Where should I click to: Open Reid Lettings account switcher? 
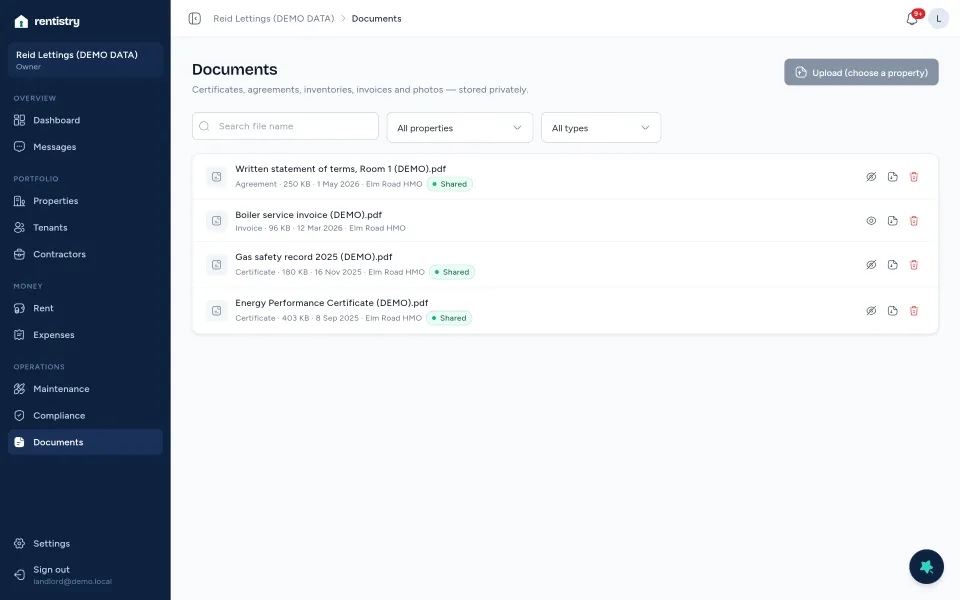click(x=85, y=60)
